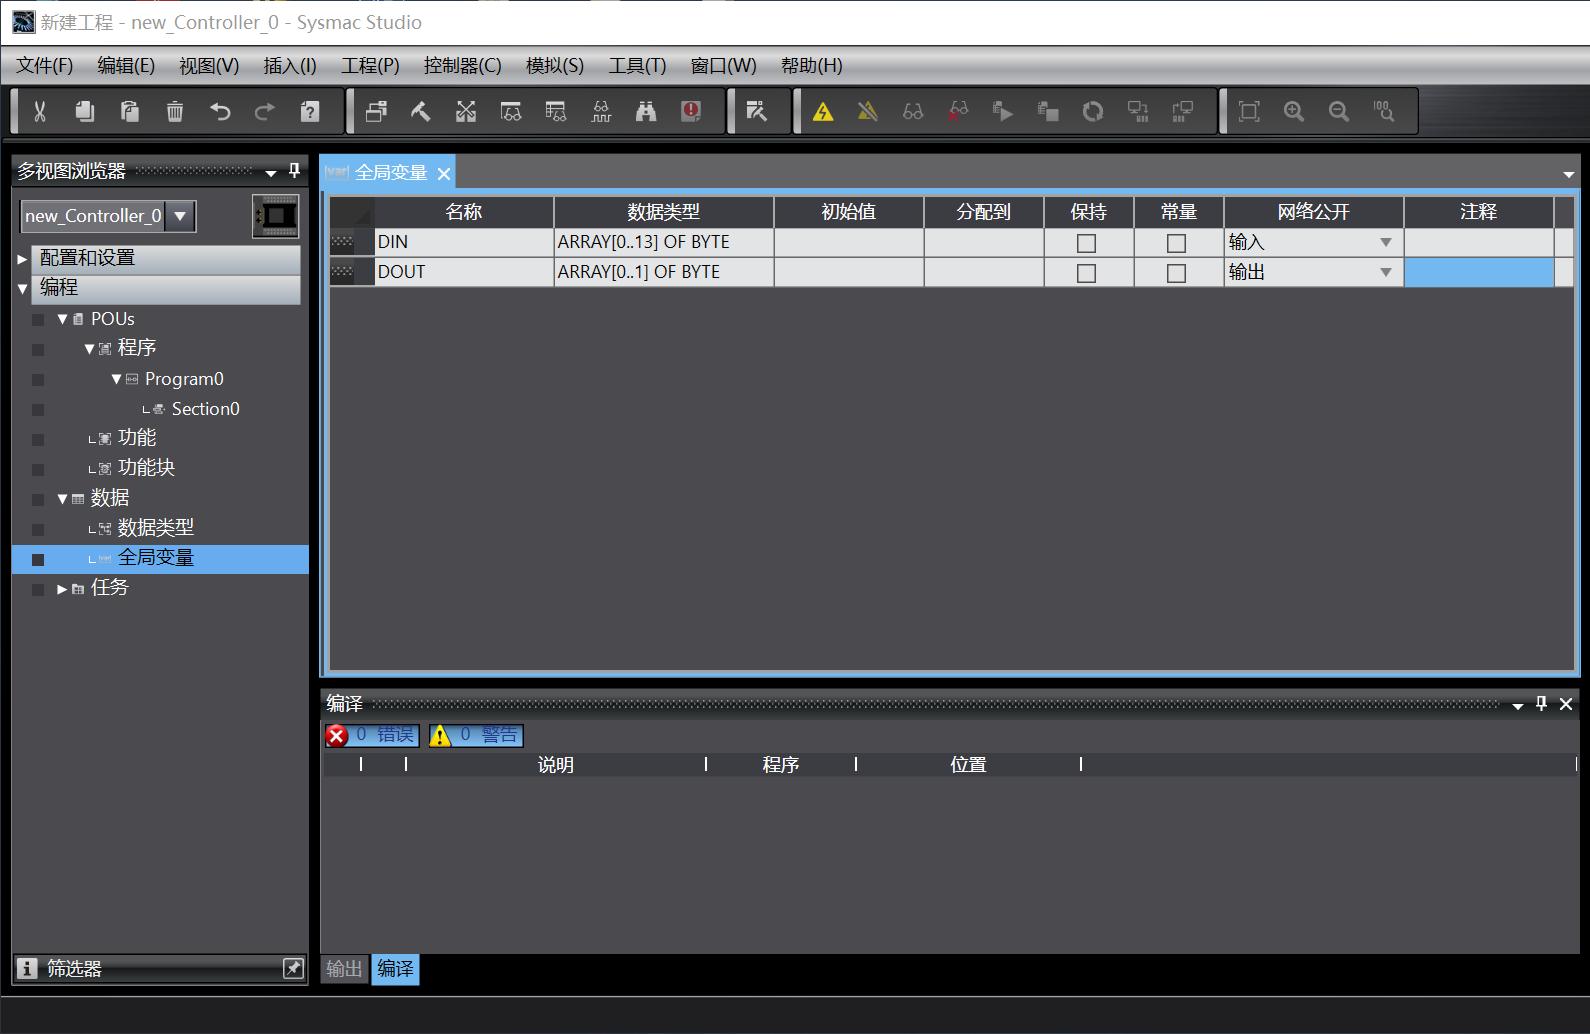Click the window with glasses icon
1590x1034 pixels.
pos(511,111)
